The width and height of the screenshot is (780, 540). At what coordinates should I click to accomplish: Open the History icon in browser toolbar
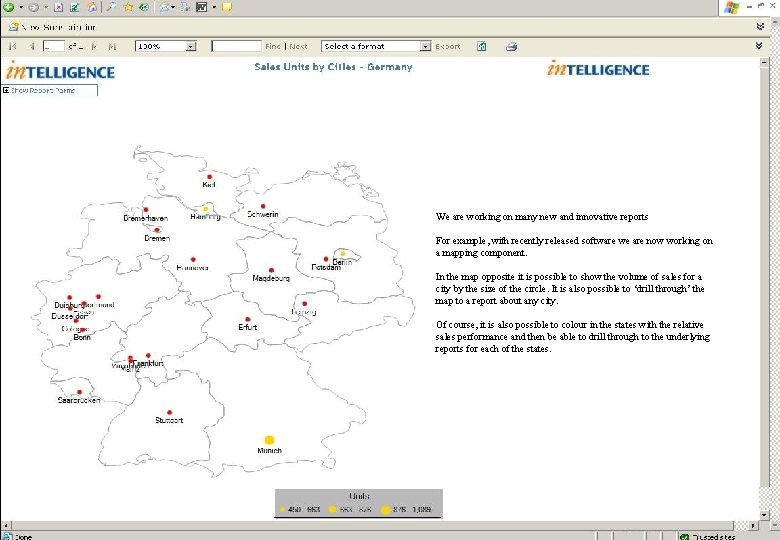(144, 7)
